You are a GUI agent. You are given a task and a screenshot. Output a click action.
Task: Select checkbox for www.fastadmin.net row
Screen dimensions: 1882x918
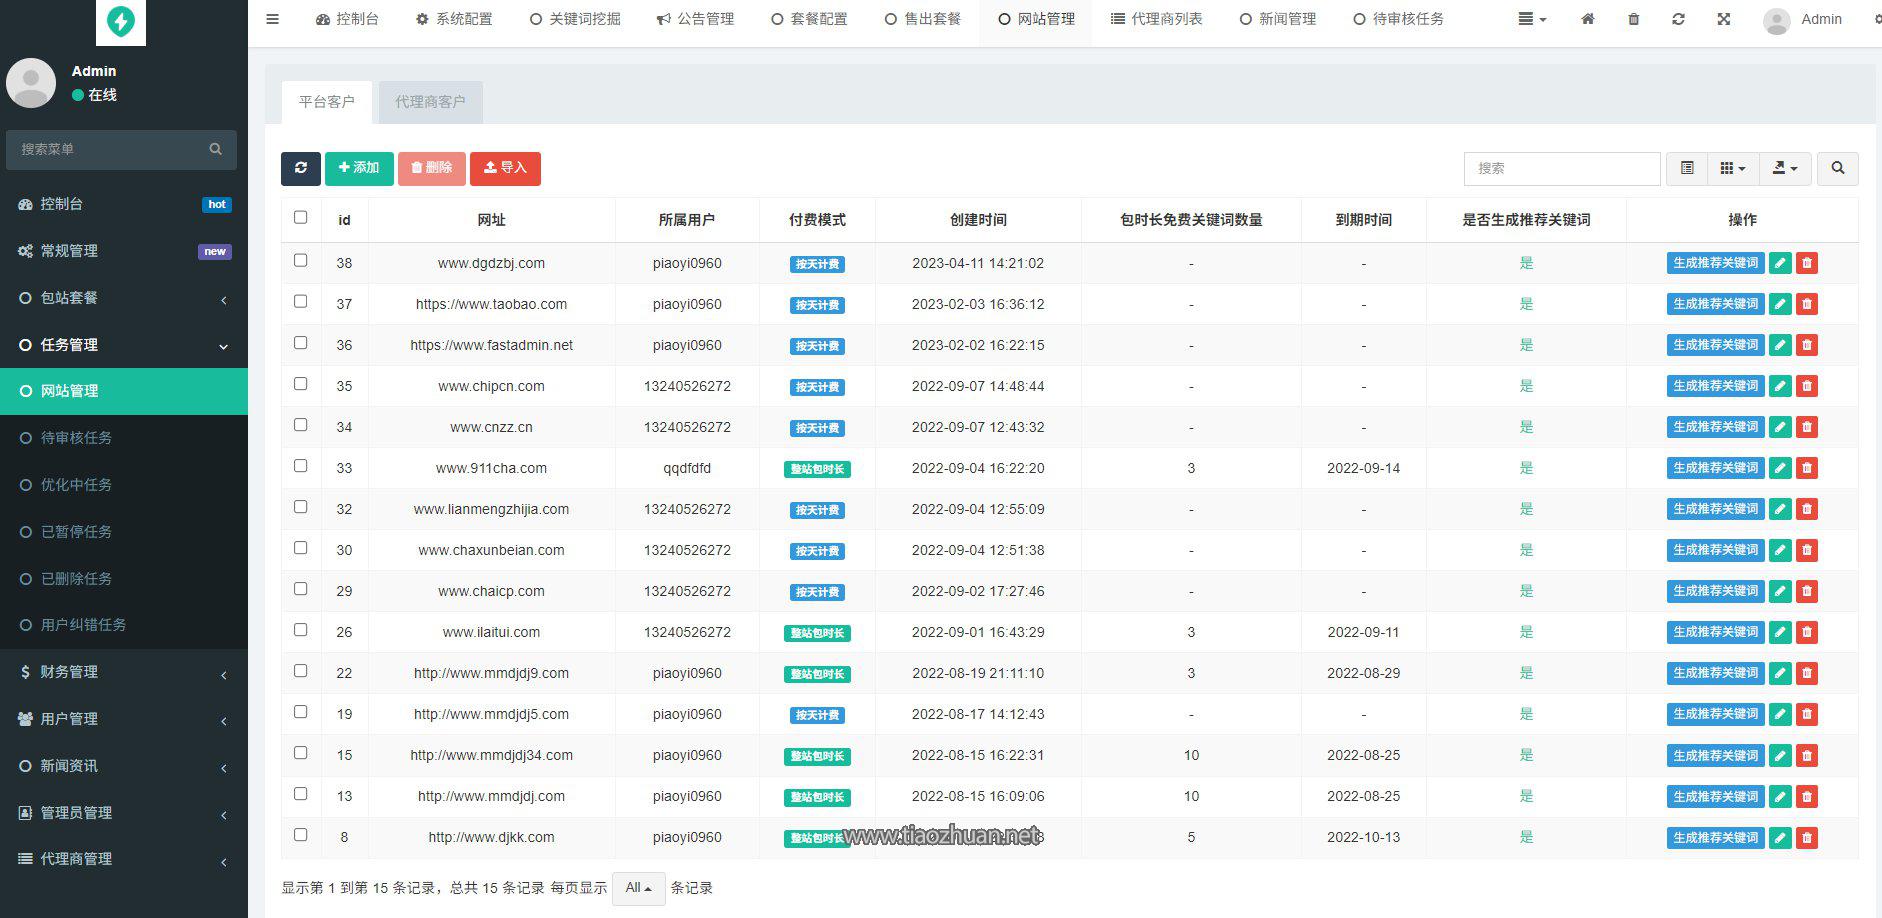click(x=301, y=342)
